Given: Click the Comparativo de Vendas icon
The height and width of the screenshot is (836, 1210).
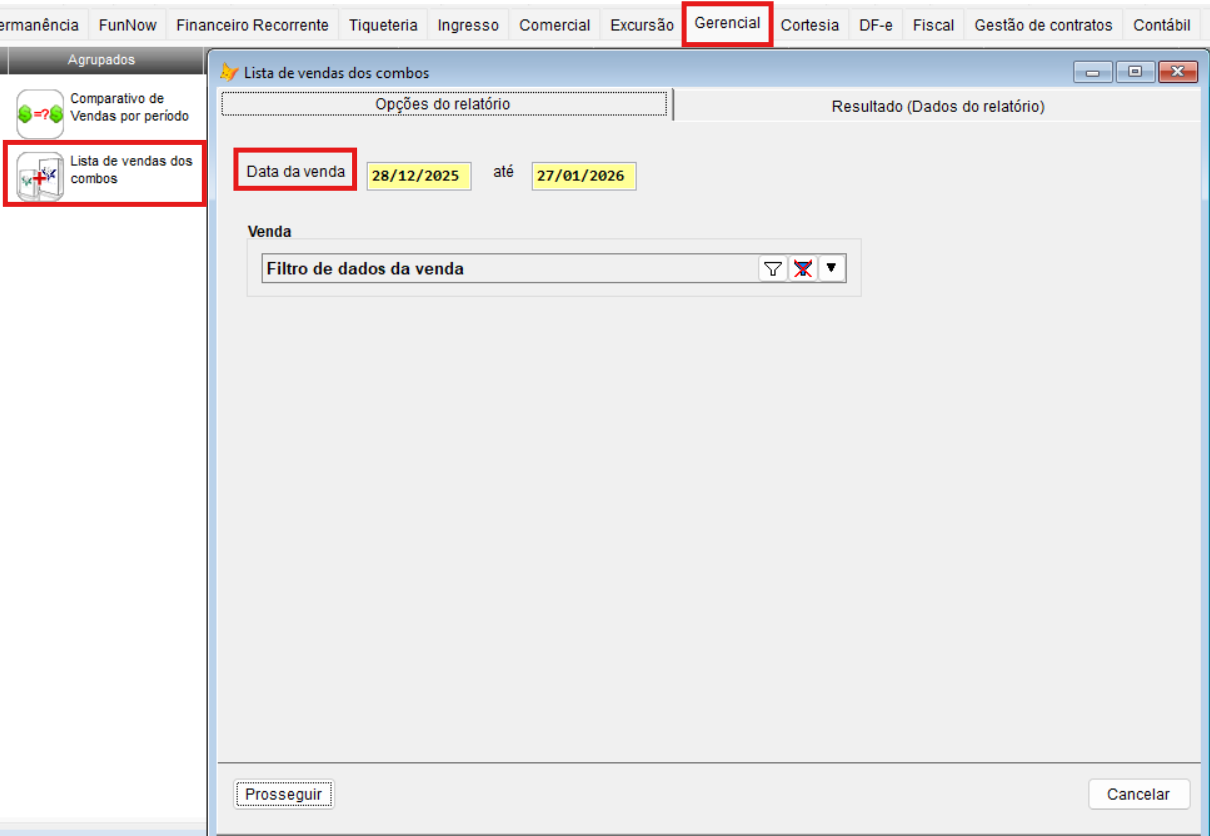Looking at the screenshot, I should (41, 113).
